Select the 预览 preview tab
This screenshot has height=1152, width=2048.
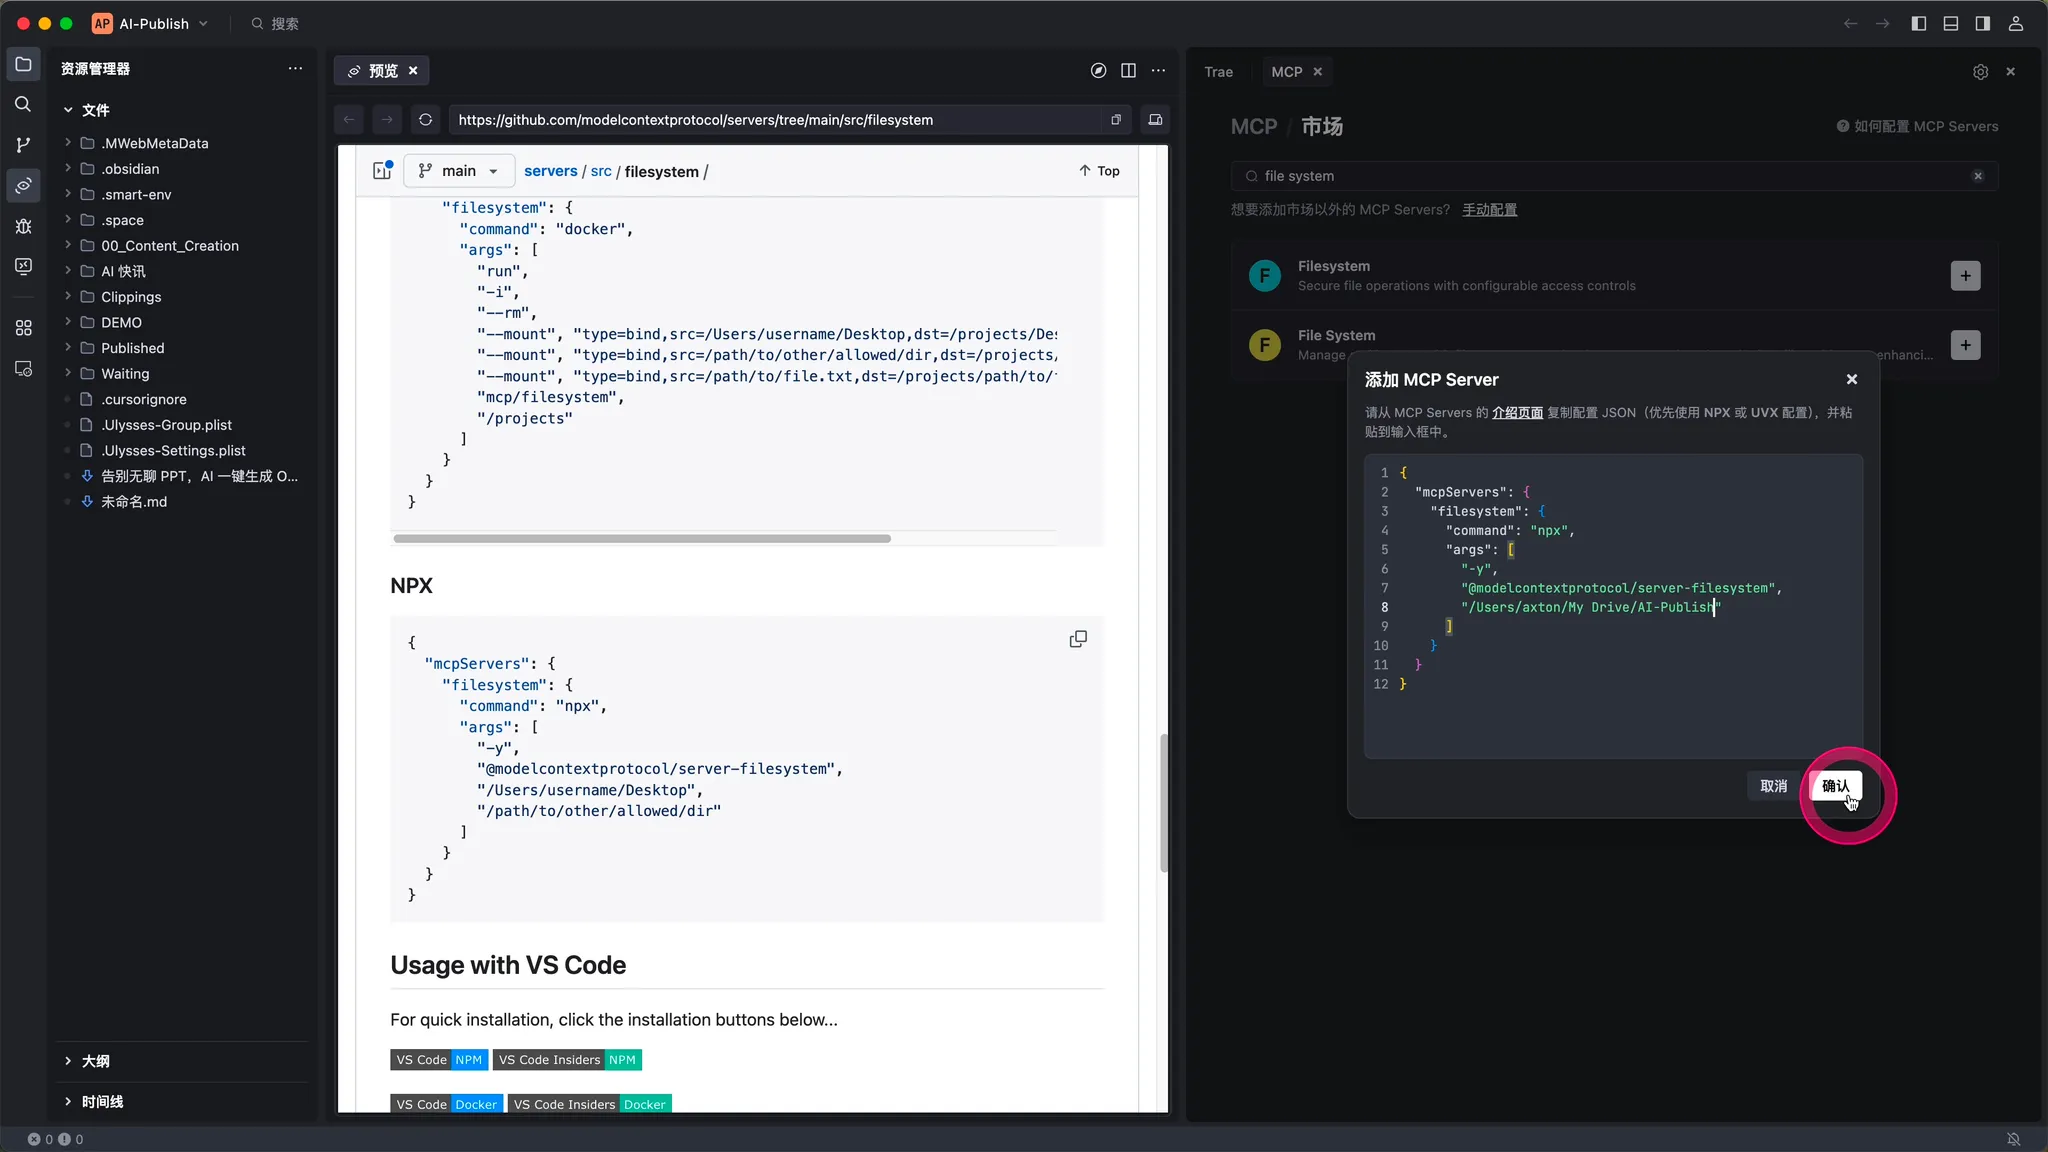pos(382,70)
